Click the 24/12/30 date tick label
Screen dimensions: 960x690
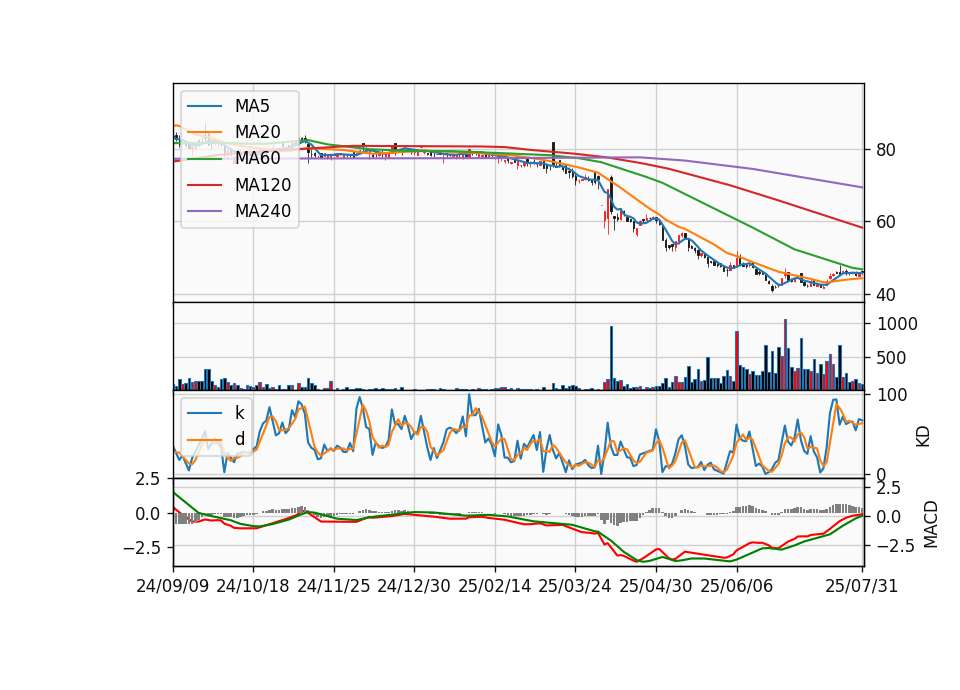click(414, 586)
